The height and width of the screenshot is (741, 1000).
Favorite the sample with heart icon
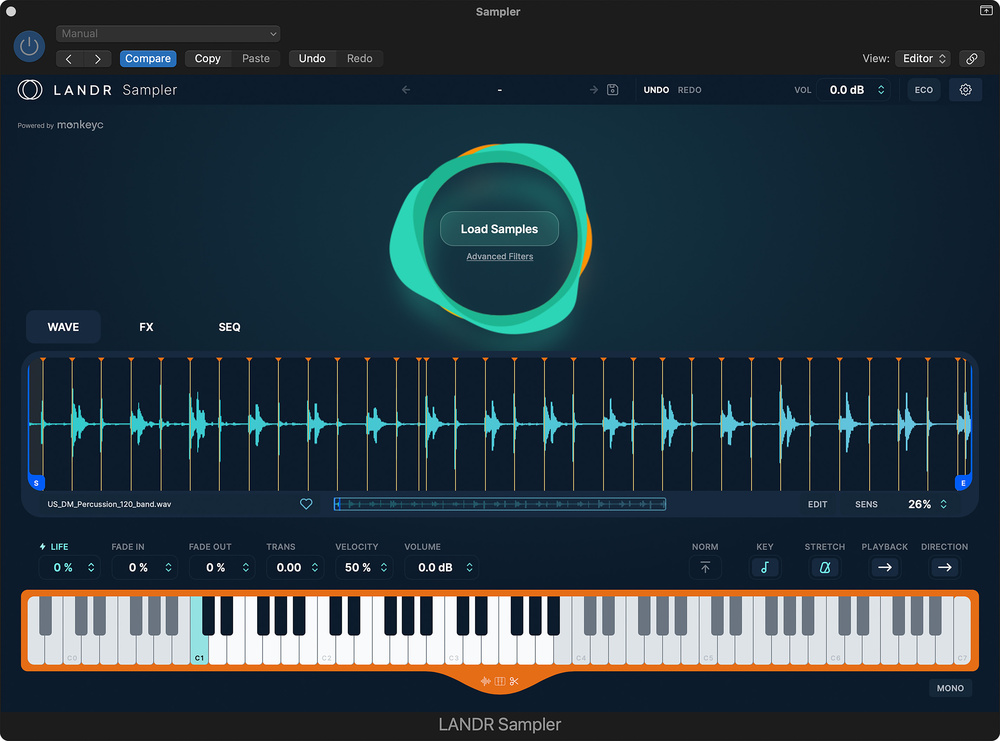(x=306, y=504)
